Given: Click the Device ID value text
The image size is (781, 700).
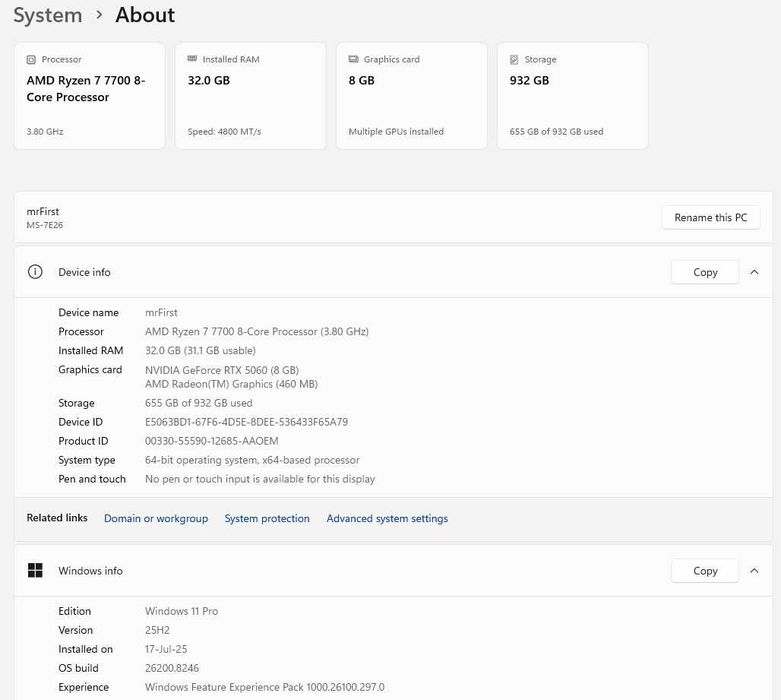Looking at the screenshot, I should click(246, 422).
